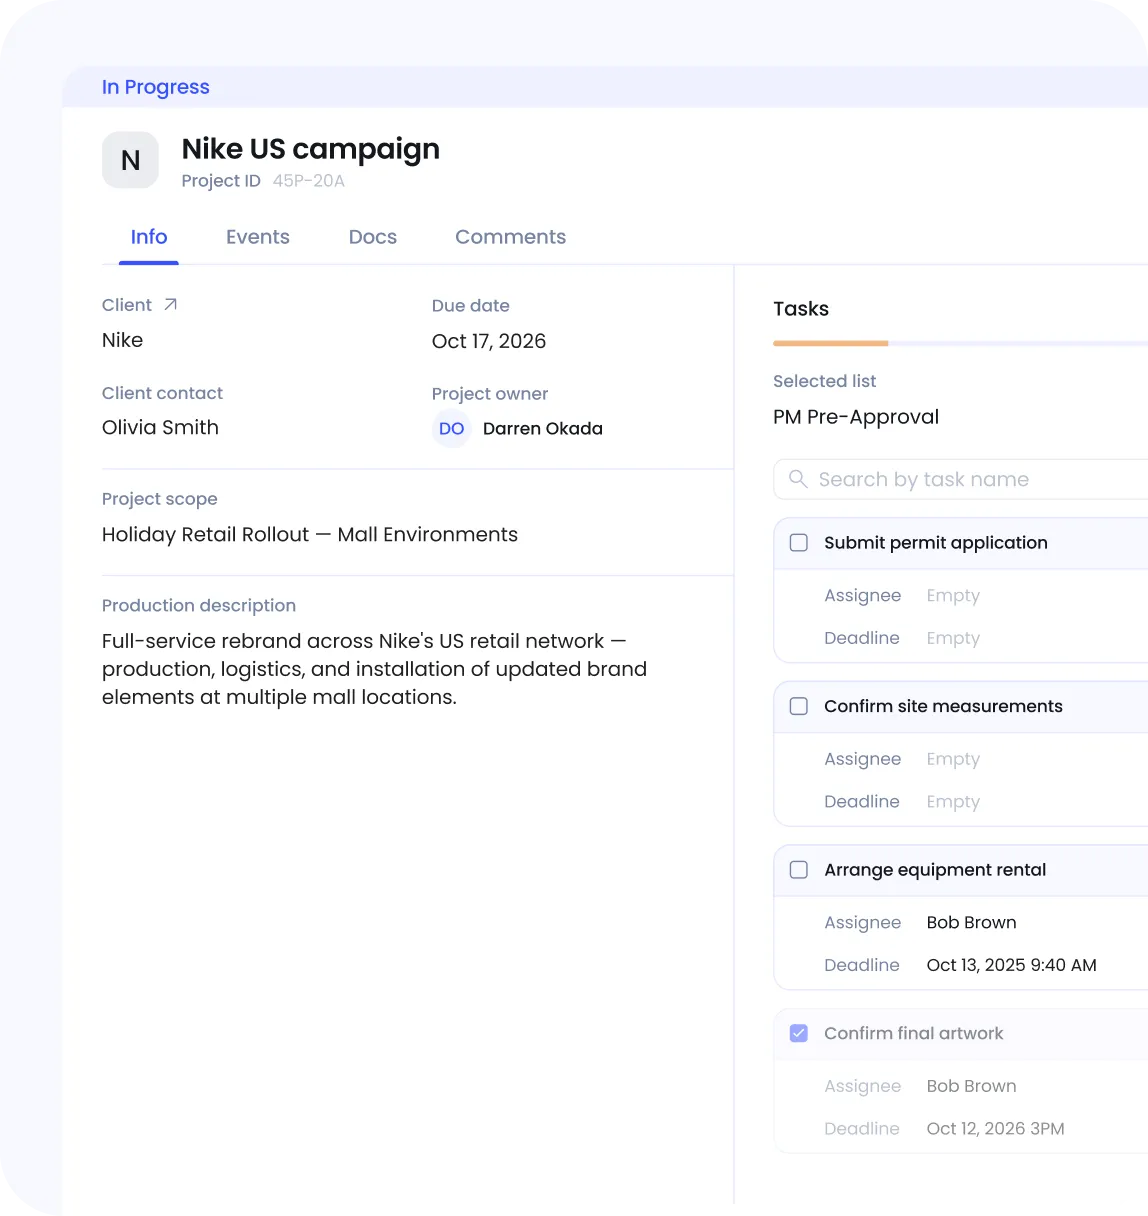Click the search magnifier icon
This screenshot has width=1148, height=1216.
pyautogui.click(x=798, y=479)
